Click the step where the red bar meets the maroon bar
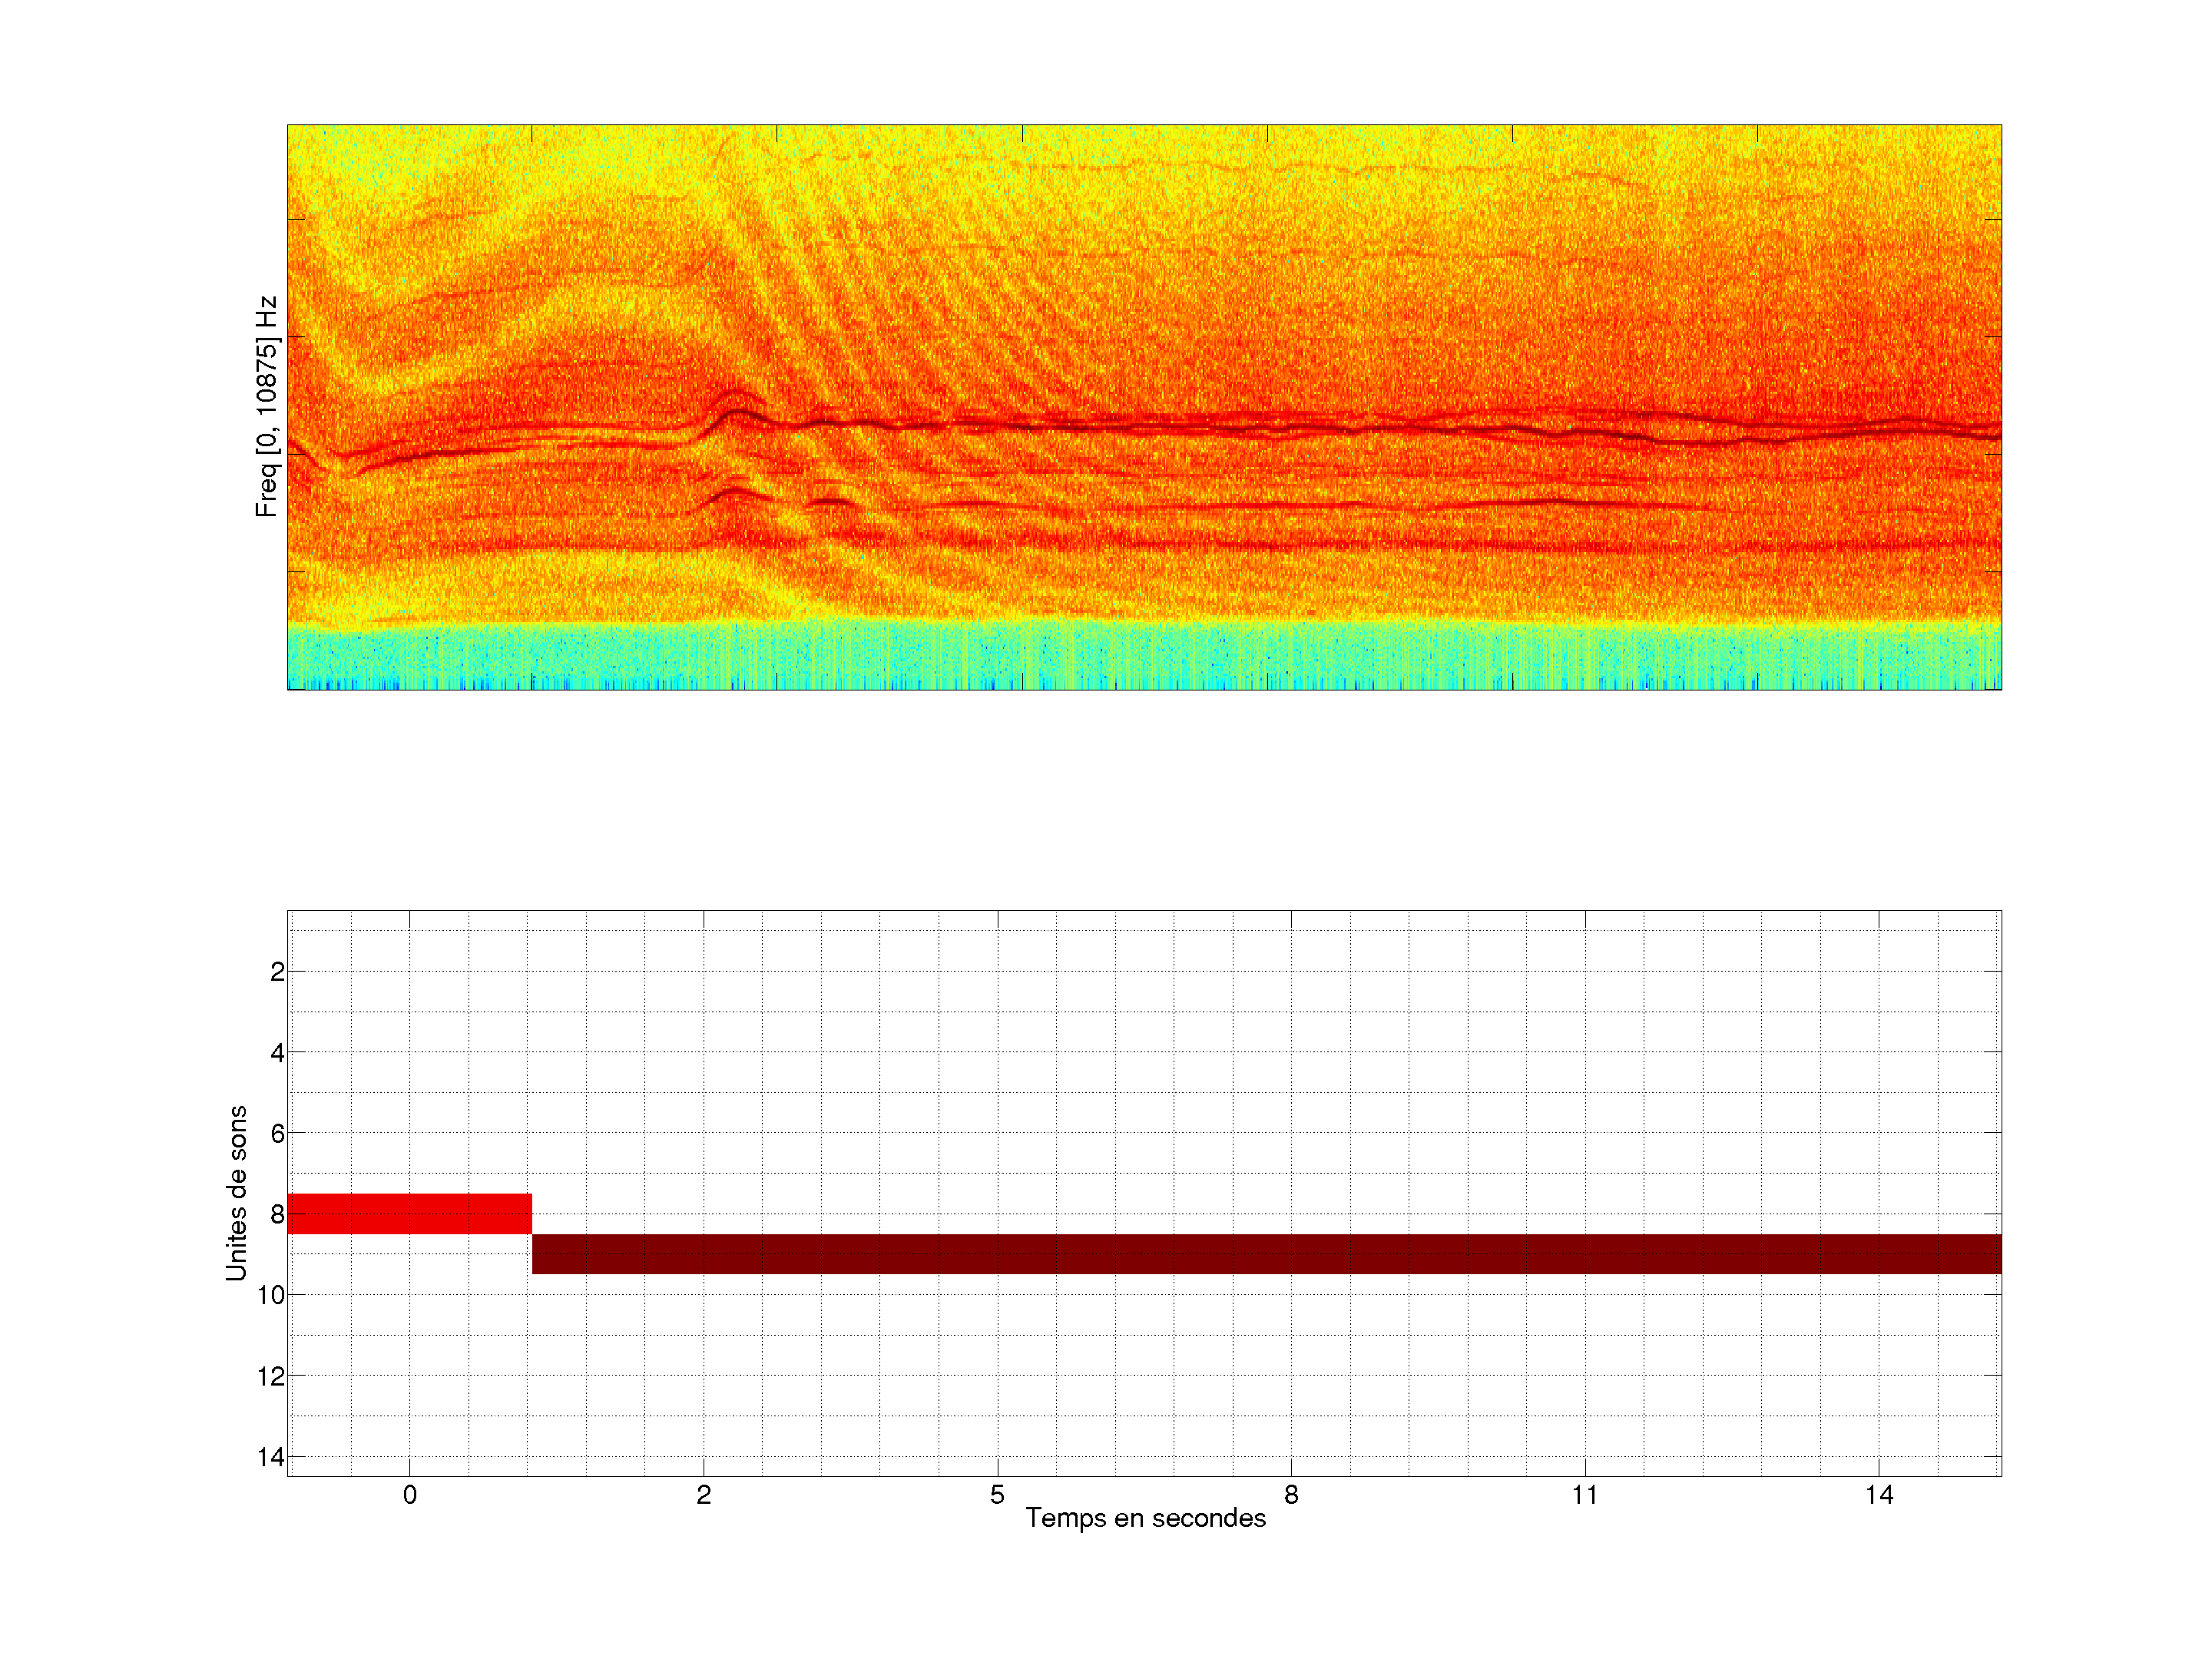2212x1659 pixels. pyautogui.click(x=532, y=1234)
